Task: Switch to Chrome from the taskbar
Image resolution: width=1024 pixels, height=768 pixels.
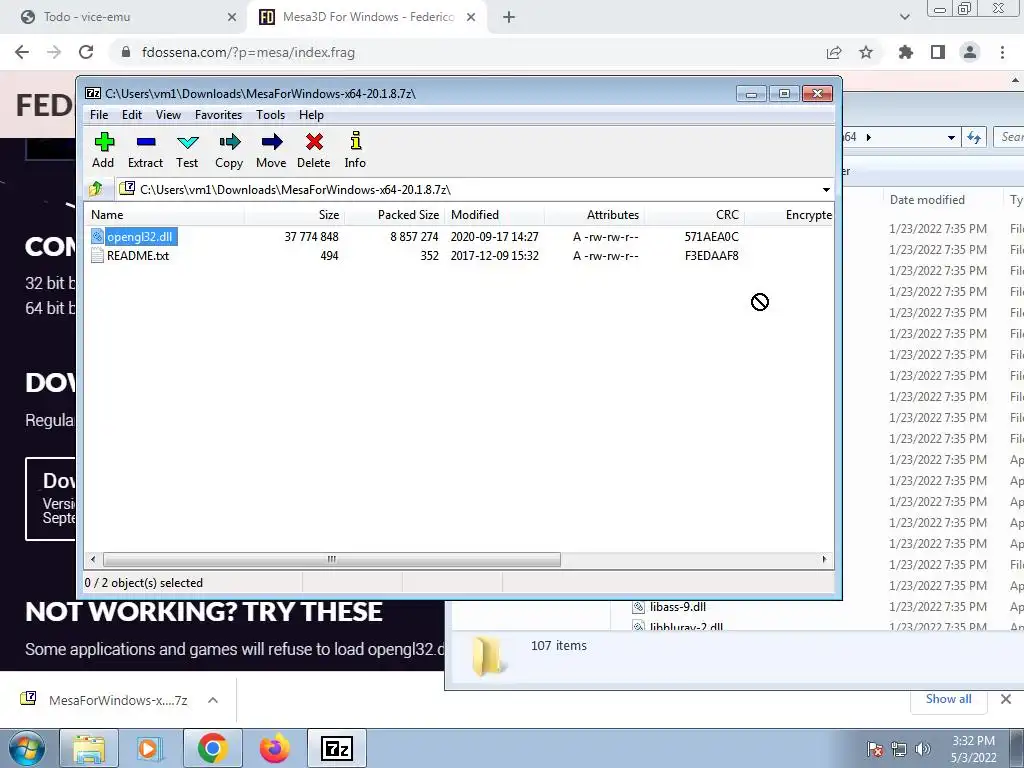Action: tap(212, 748)
